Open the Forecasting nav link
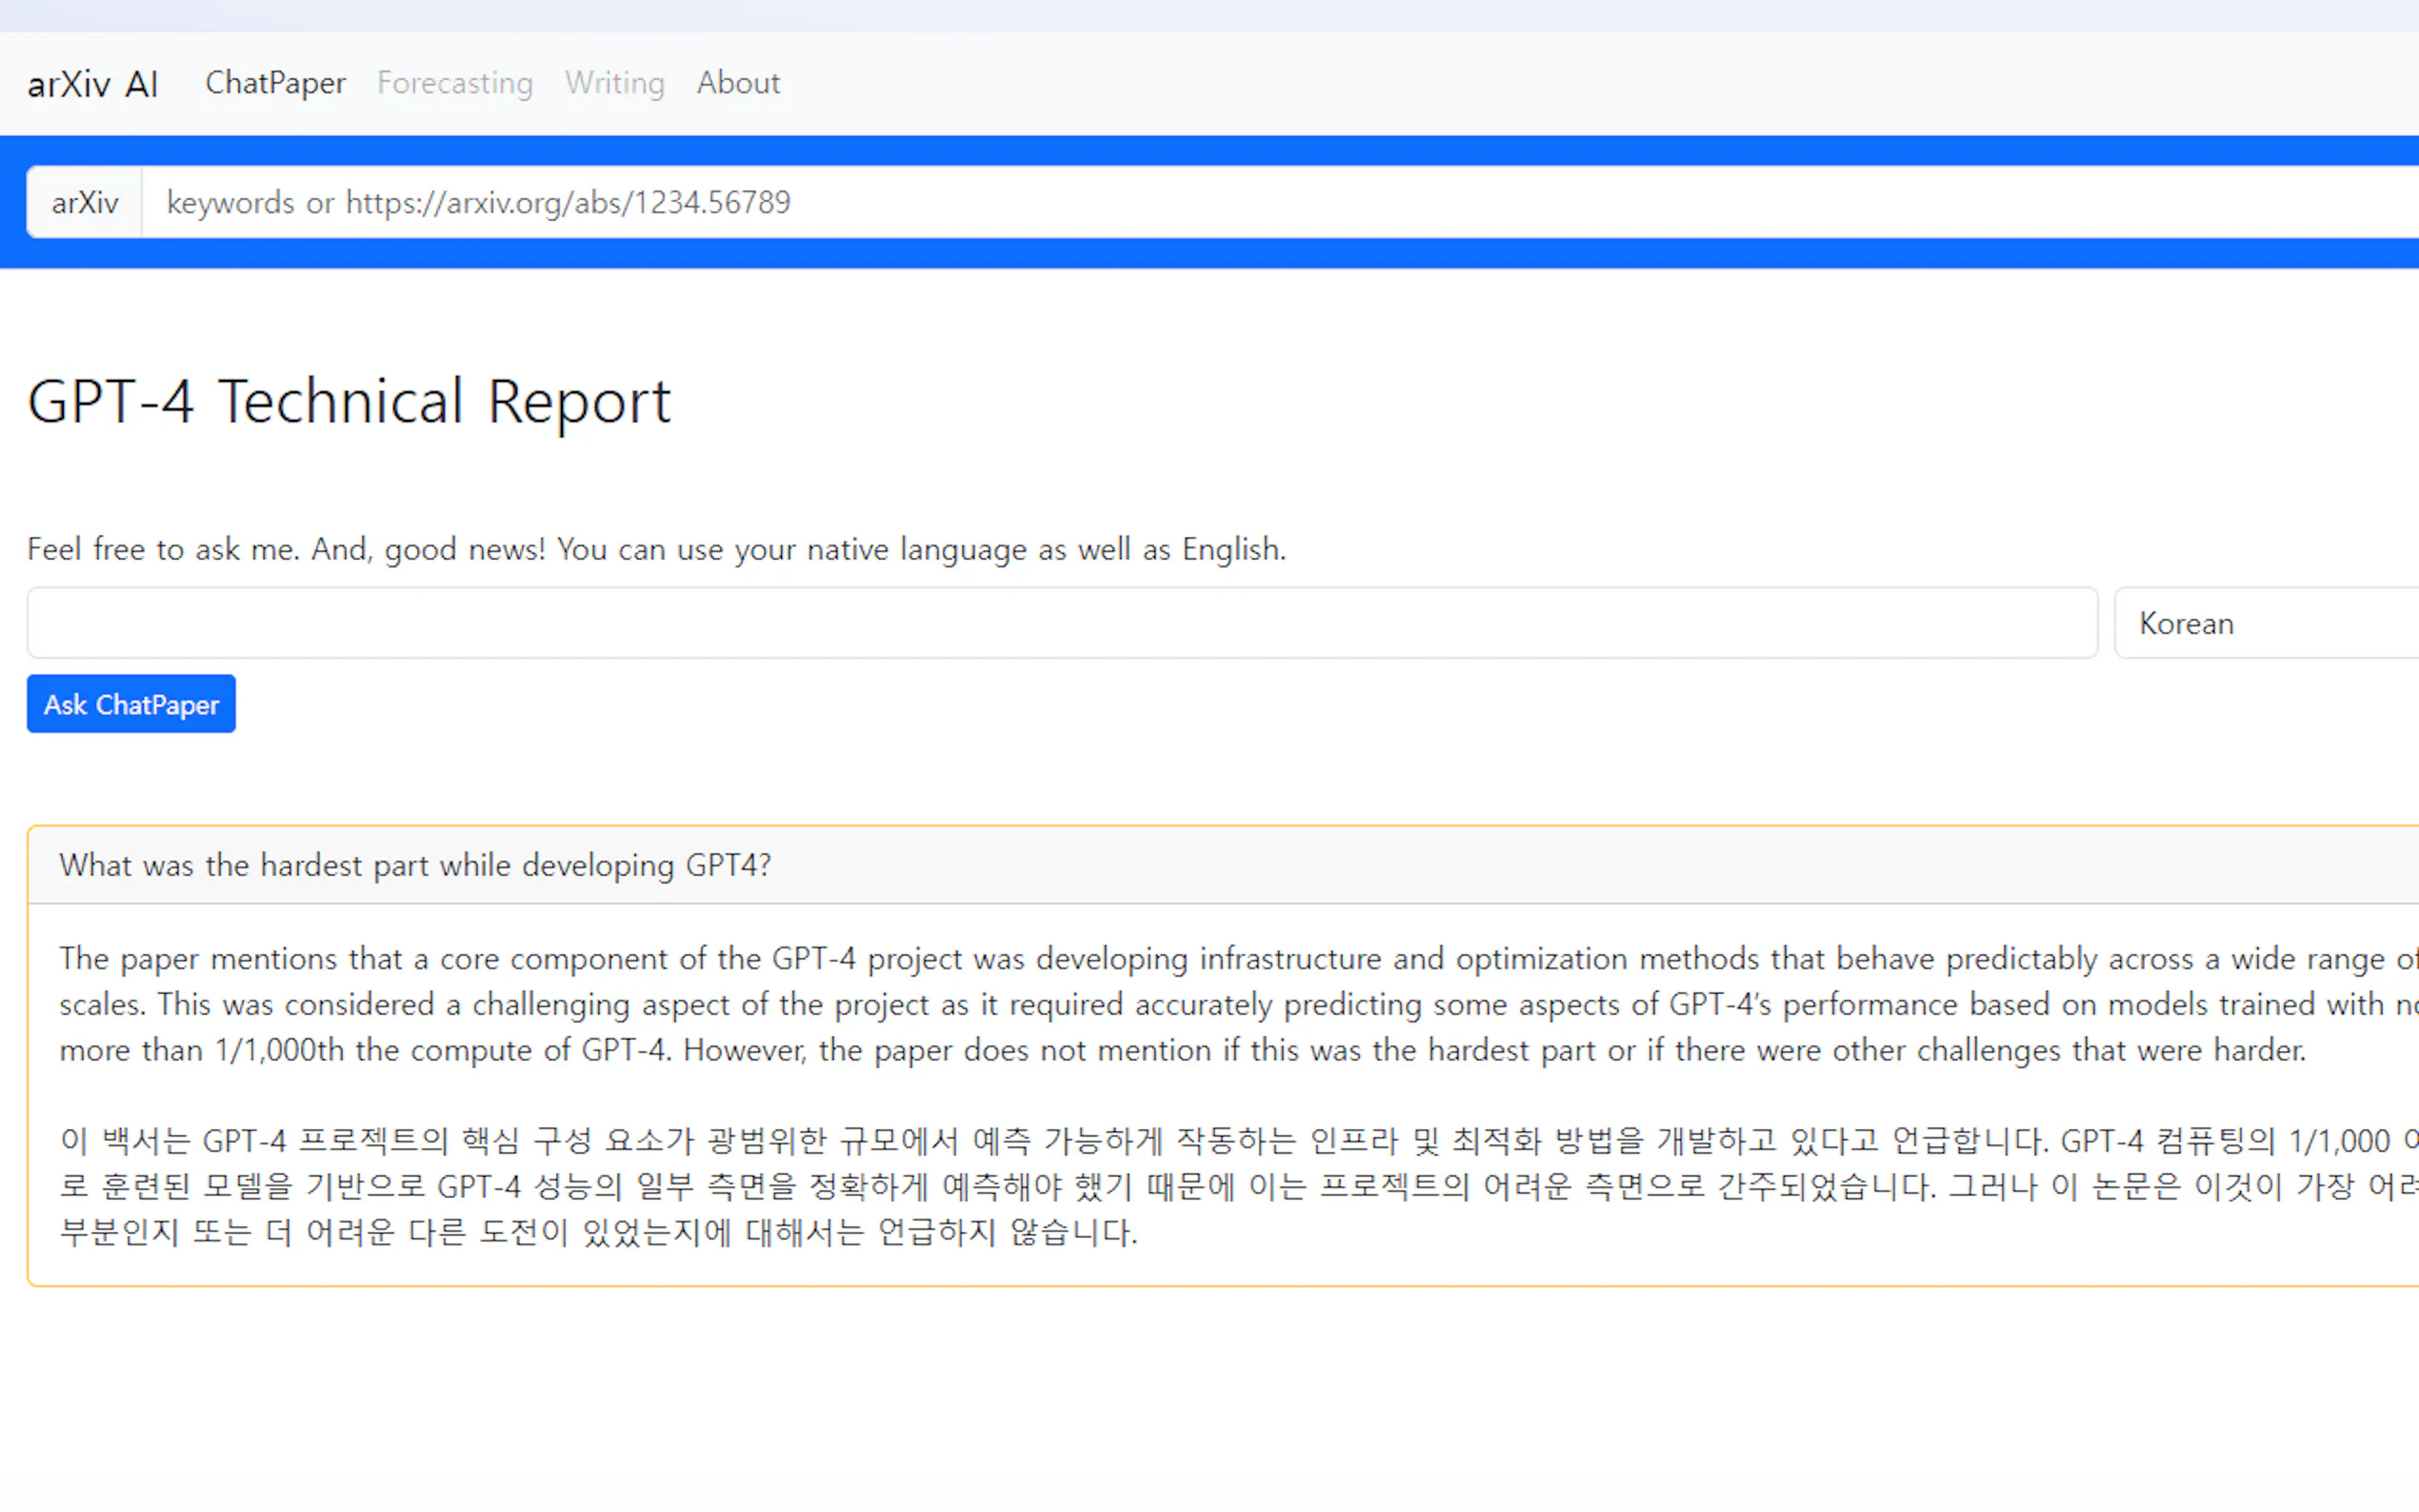 (x=454, y=83)
